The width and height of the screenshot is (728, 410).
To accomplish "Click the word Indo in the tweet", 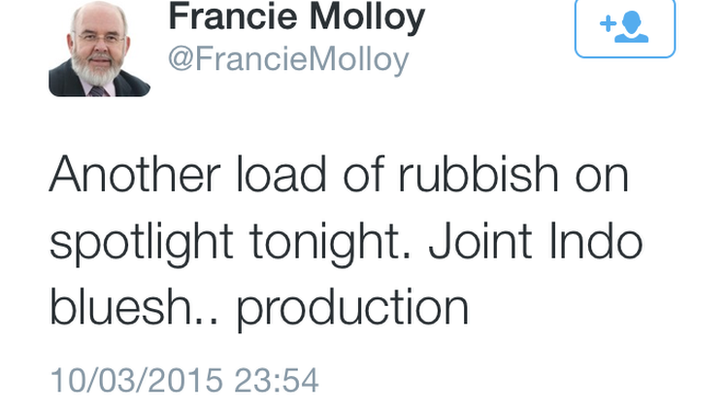I will point(596,241).
